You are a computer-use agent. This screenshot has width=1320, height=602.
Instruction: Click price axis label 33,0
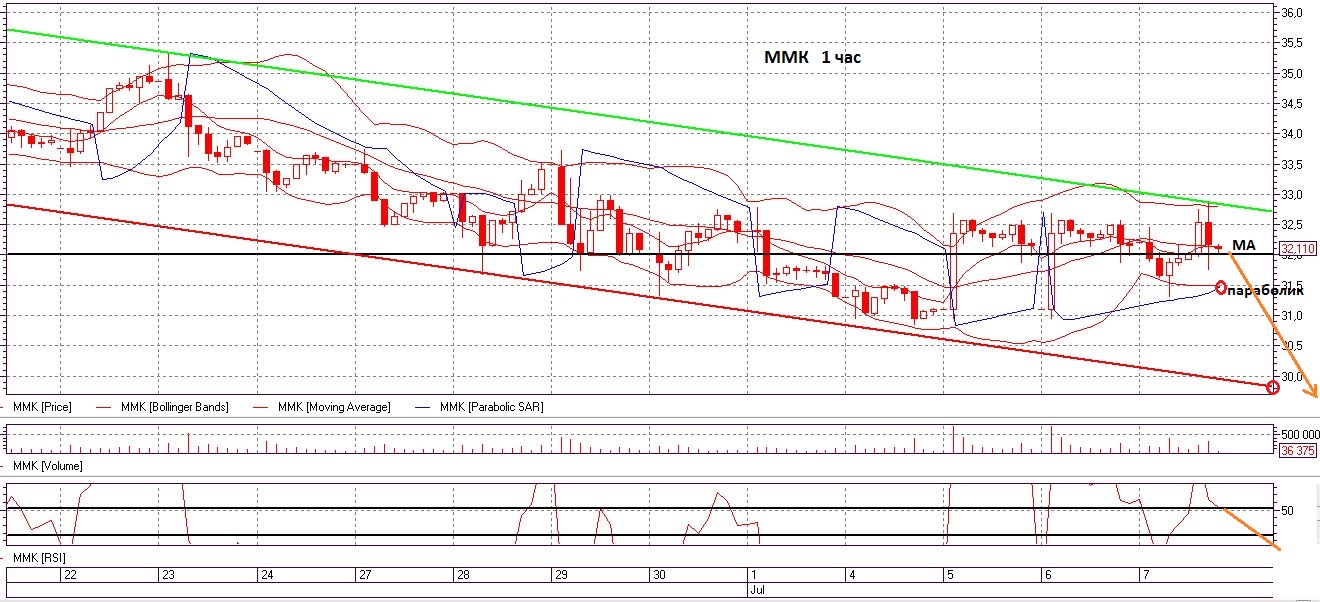point(1292,195)
